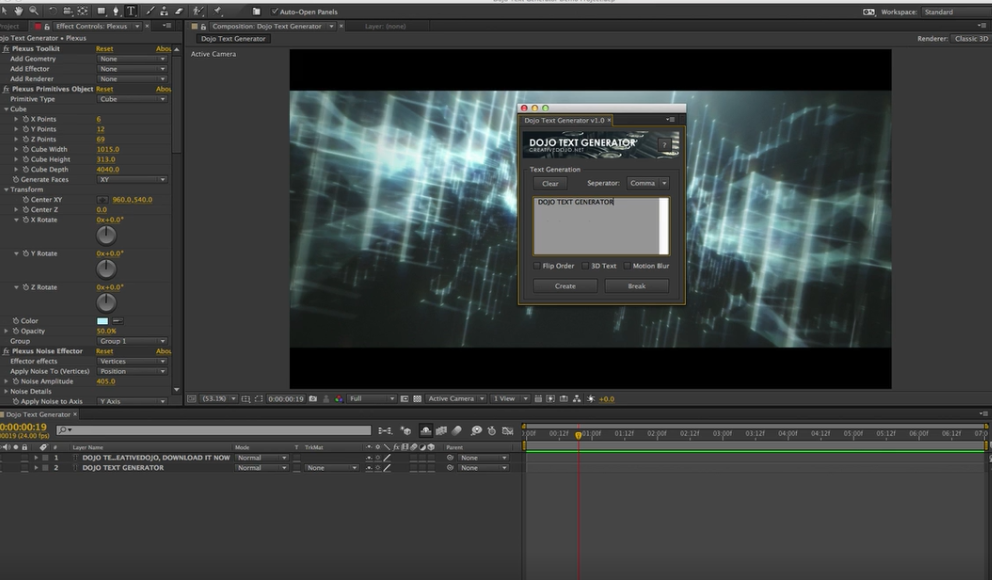Toggle Auto-Open Panels checkbox
This screenshot has width=992, height=580.
click(x=275, y=11)
